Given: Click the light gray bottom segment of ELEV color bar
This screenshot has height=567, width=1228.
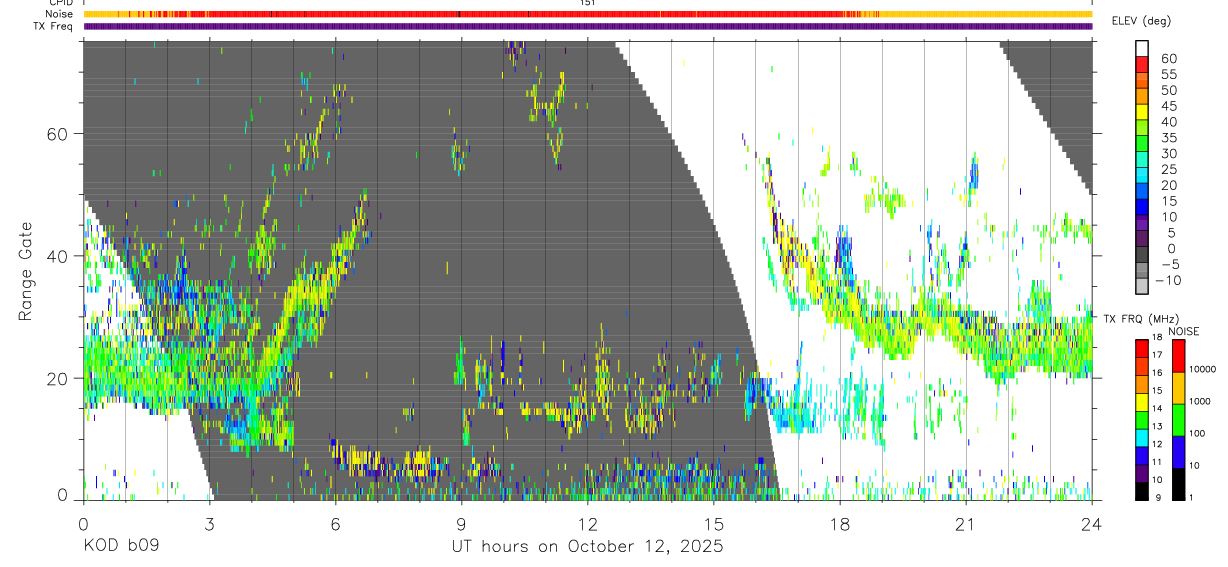Looking at the screenshot, I should [x=1142, y=287].
